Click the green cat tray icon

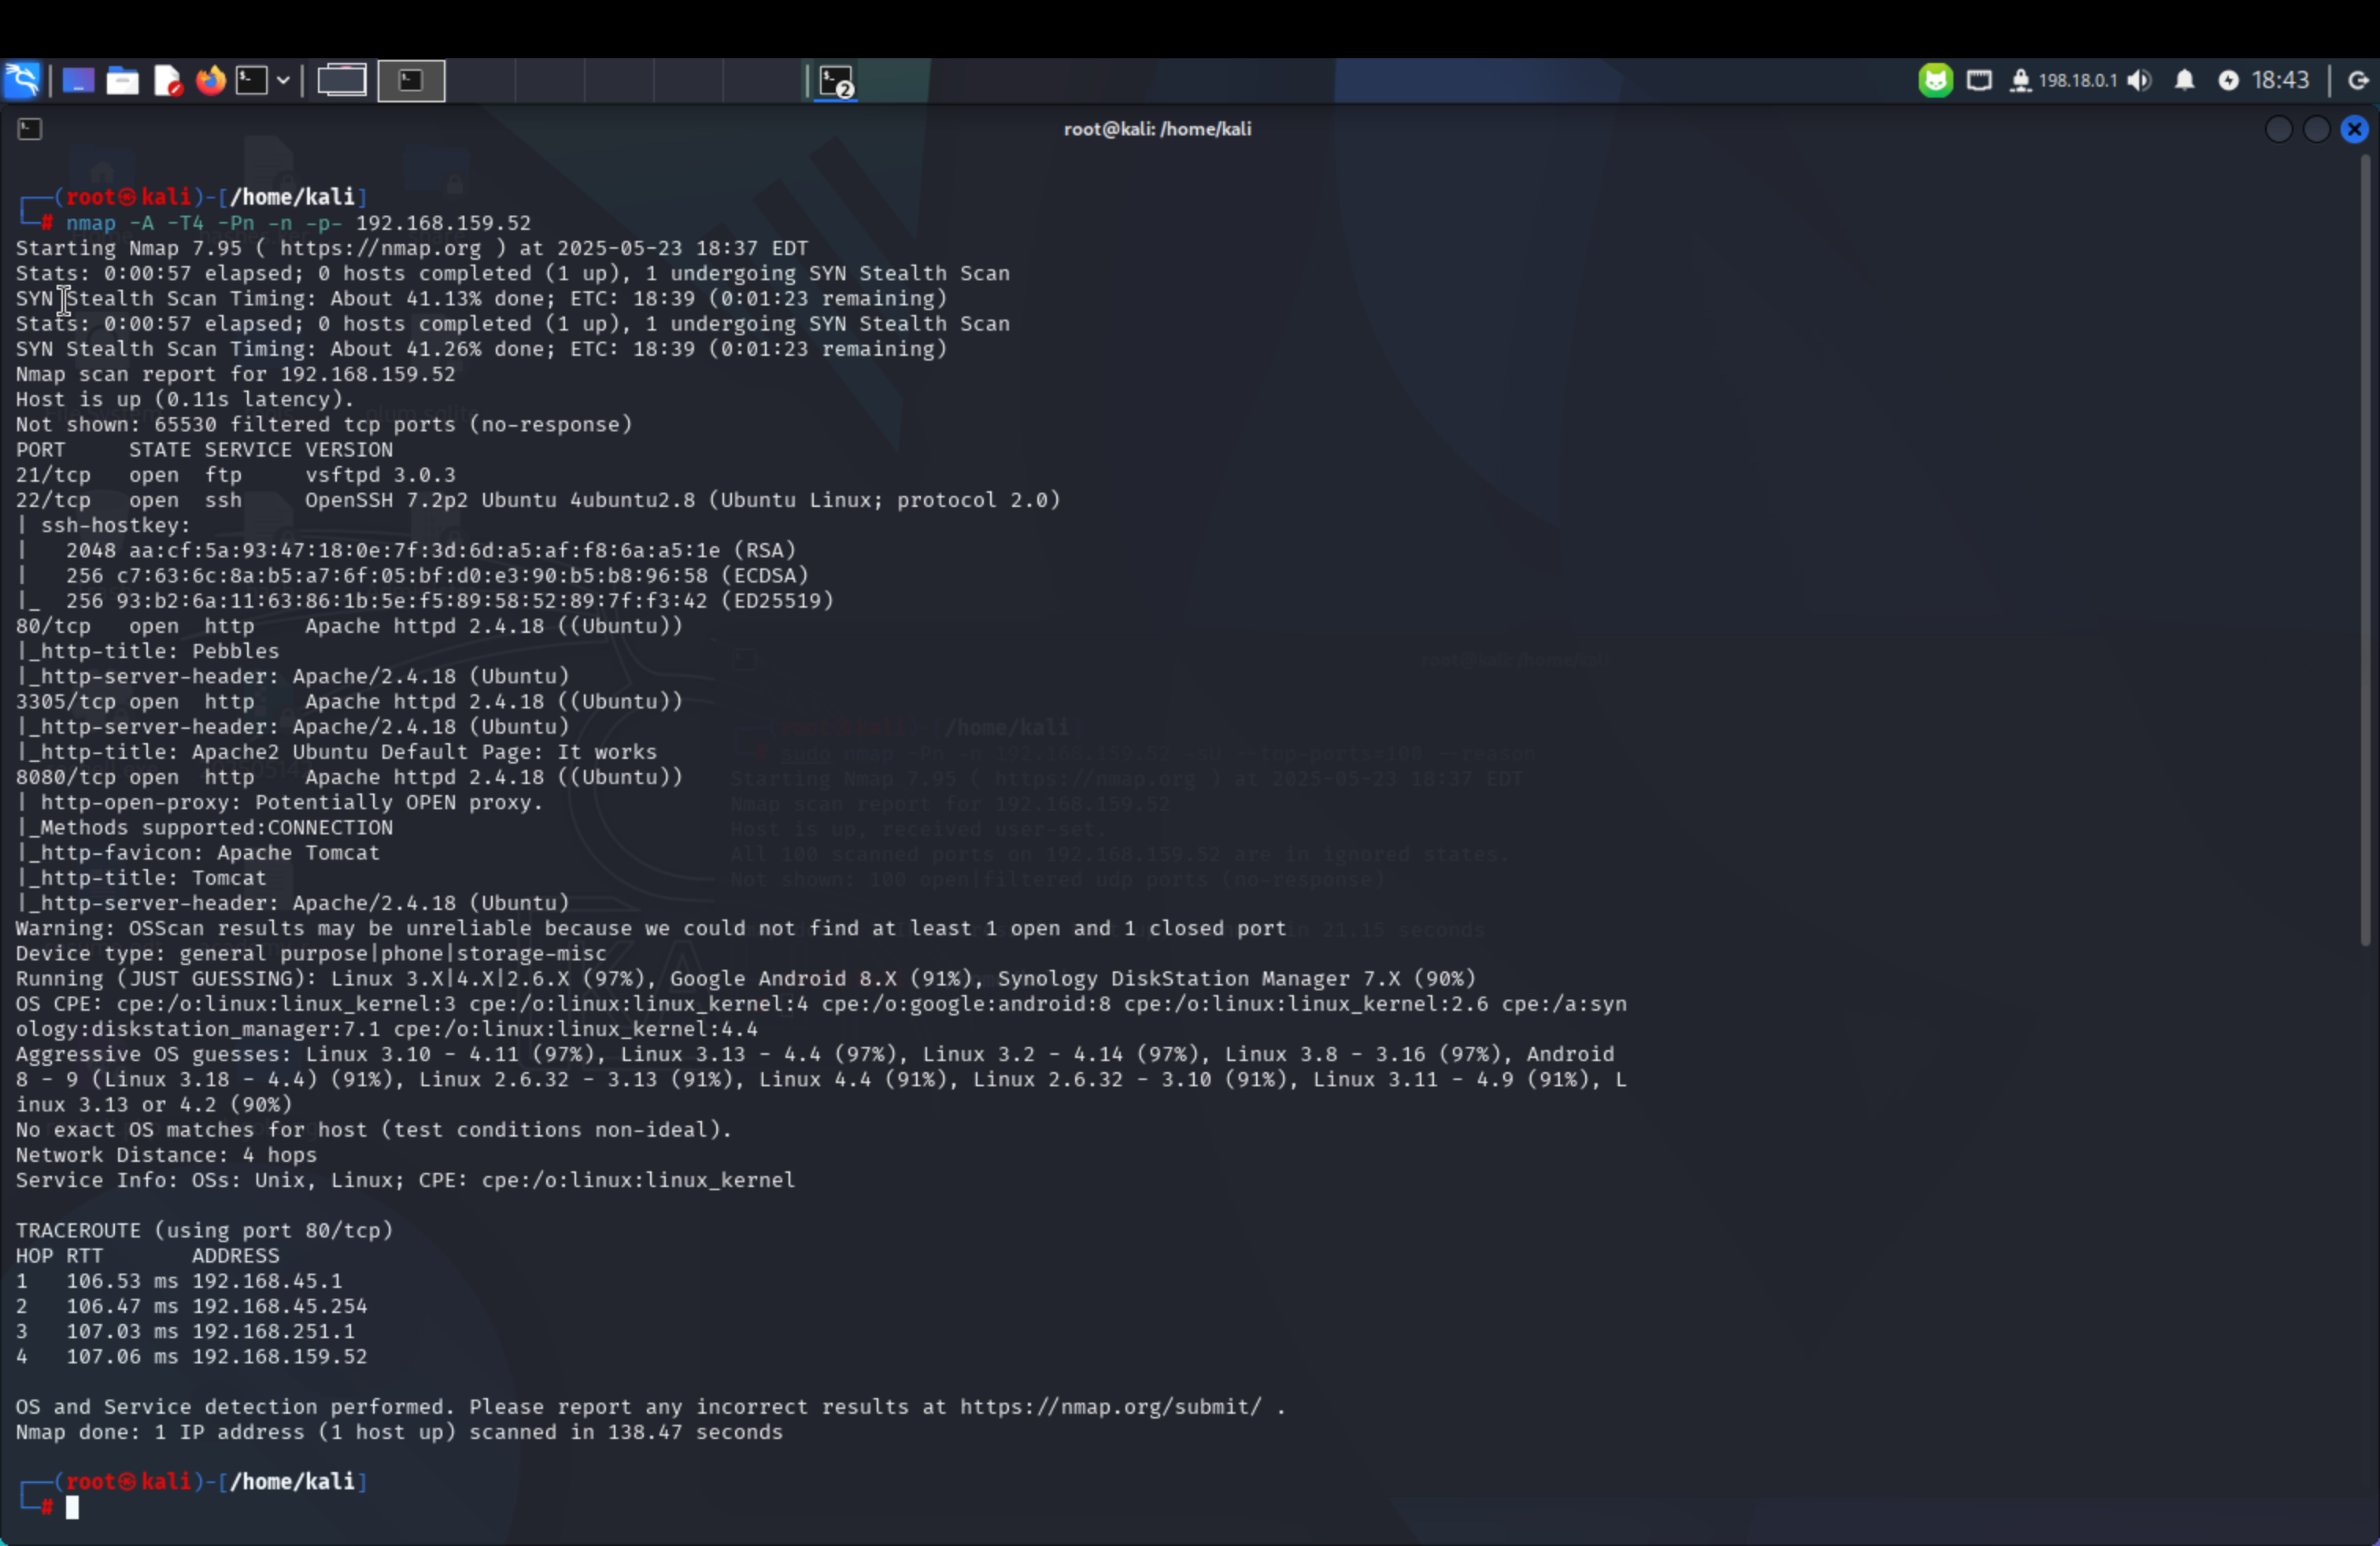(x=1935, y=80)
